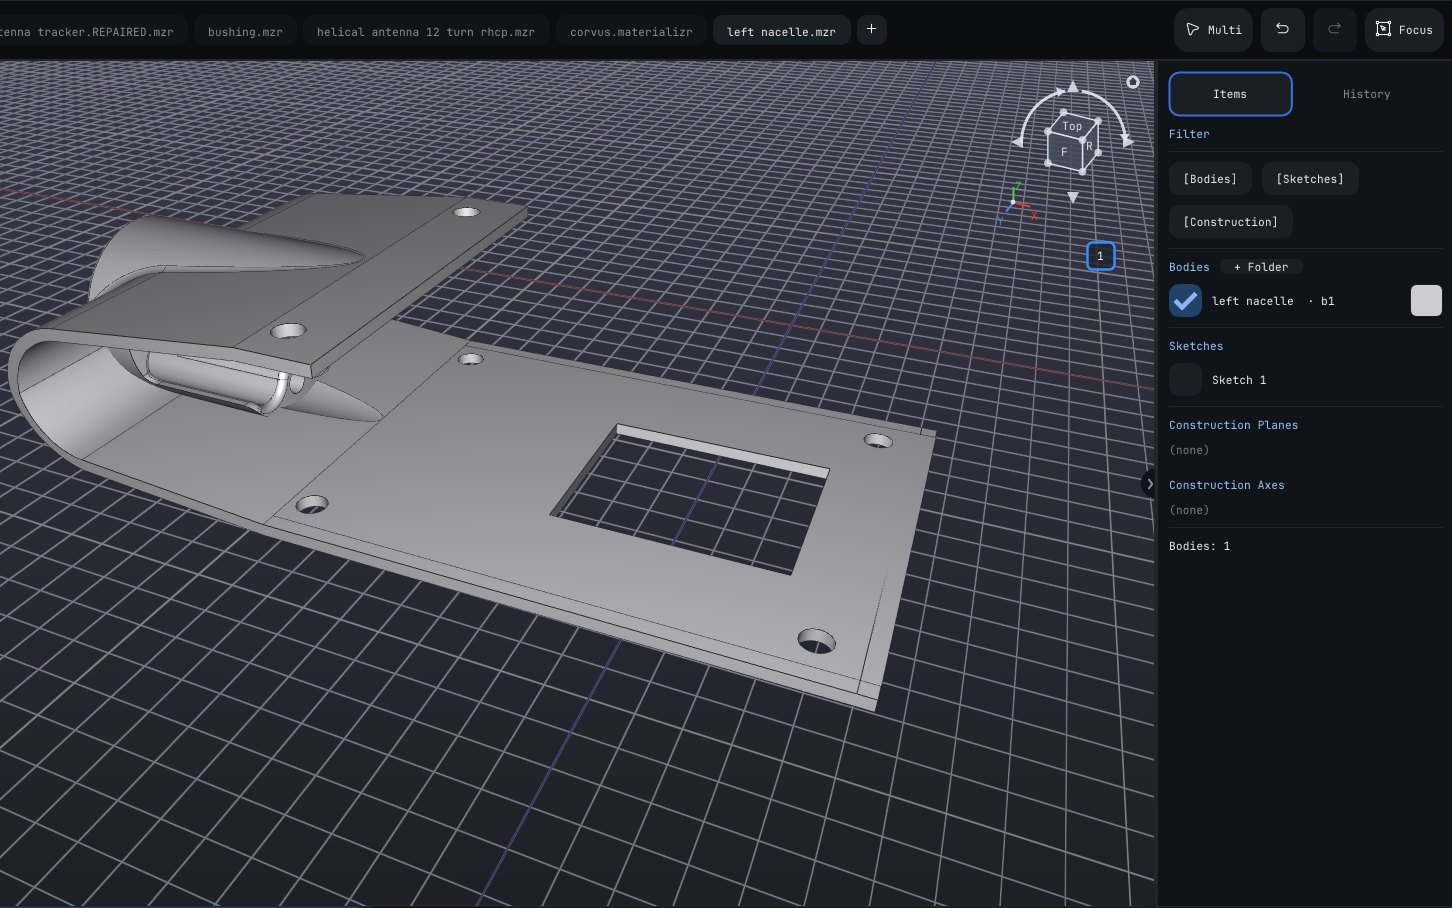Click the 'Filter' label in the side panel
The height and width of the screenshot is (908, 1452).
pos(1189,134)
